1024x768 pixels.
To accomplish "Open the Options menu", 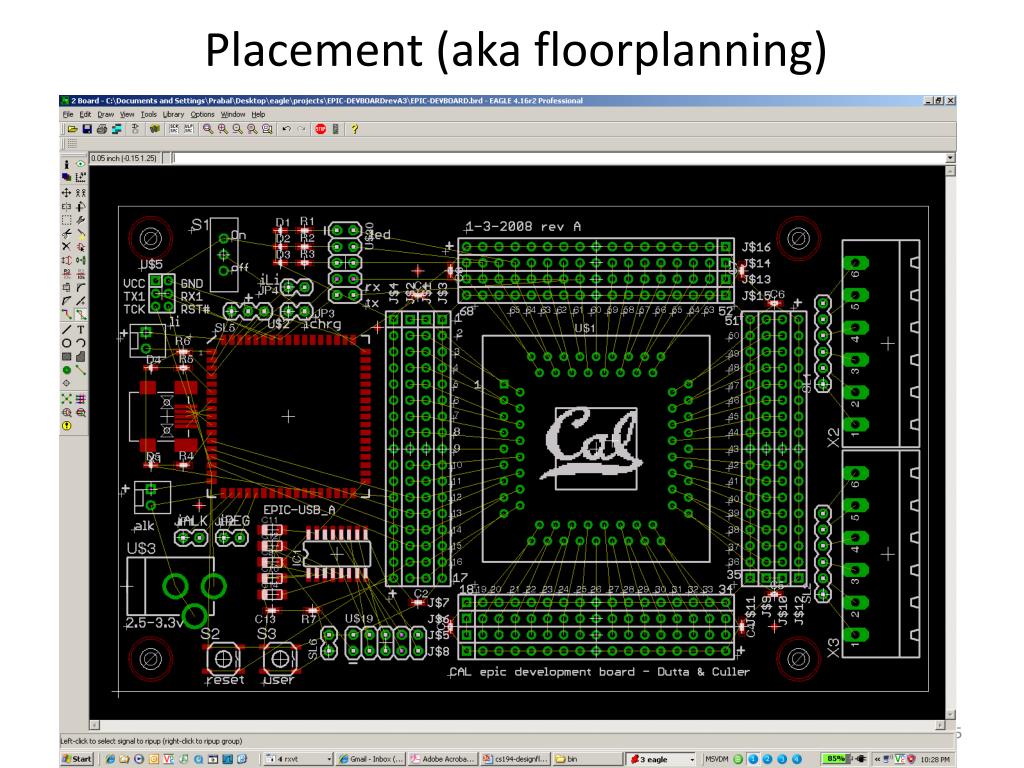I will coord(202,114).
